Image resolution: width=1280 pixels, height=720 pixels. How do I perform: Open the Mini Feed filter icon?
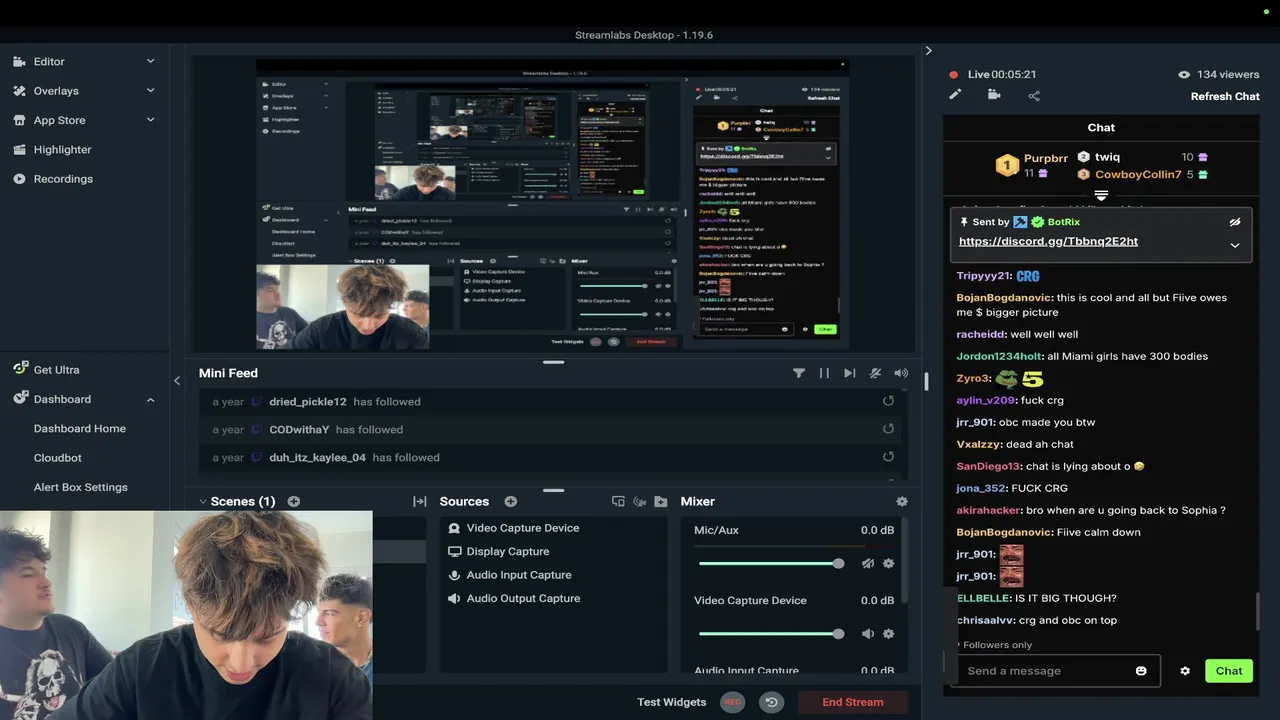click(x=799, y=373)
